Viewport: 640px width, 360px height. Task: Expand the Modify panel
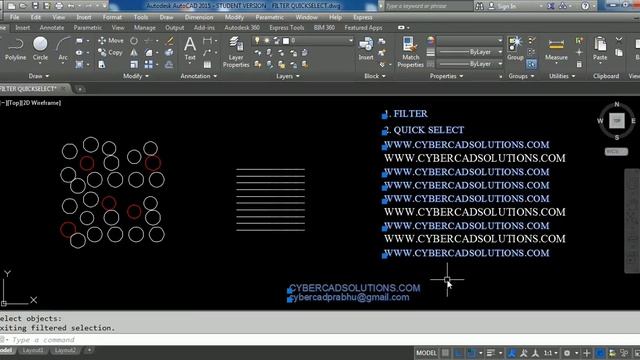[136, 76]
